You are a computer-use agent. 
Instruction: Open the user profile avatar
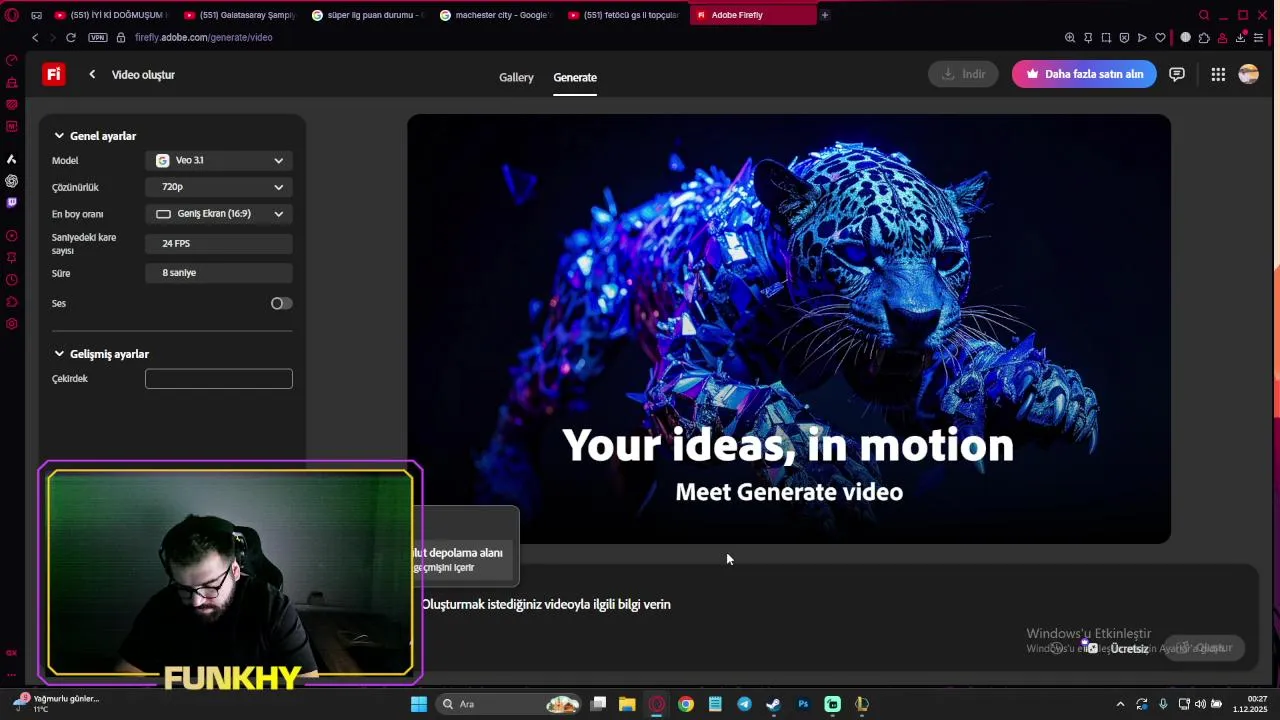1248,74
